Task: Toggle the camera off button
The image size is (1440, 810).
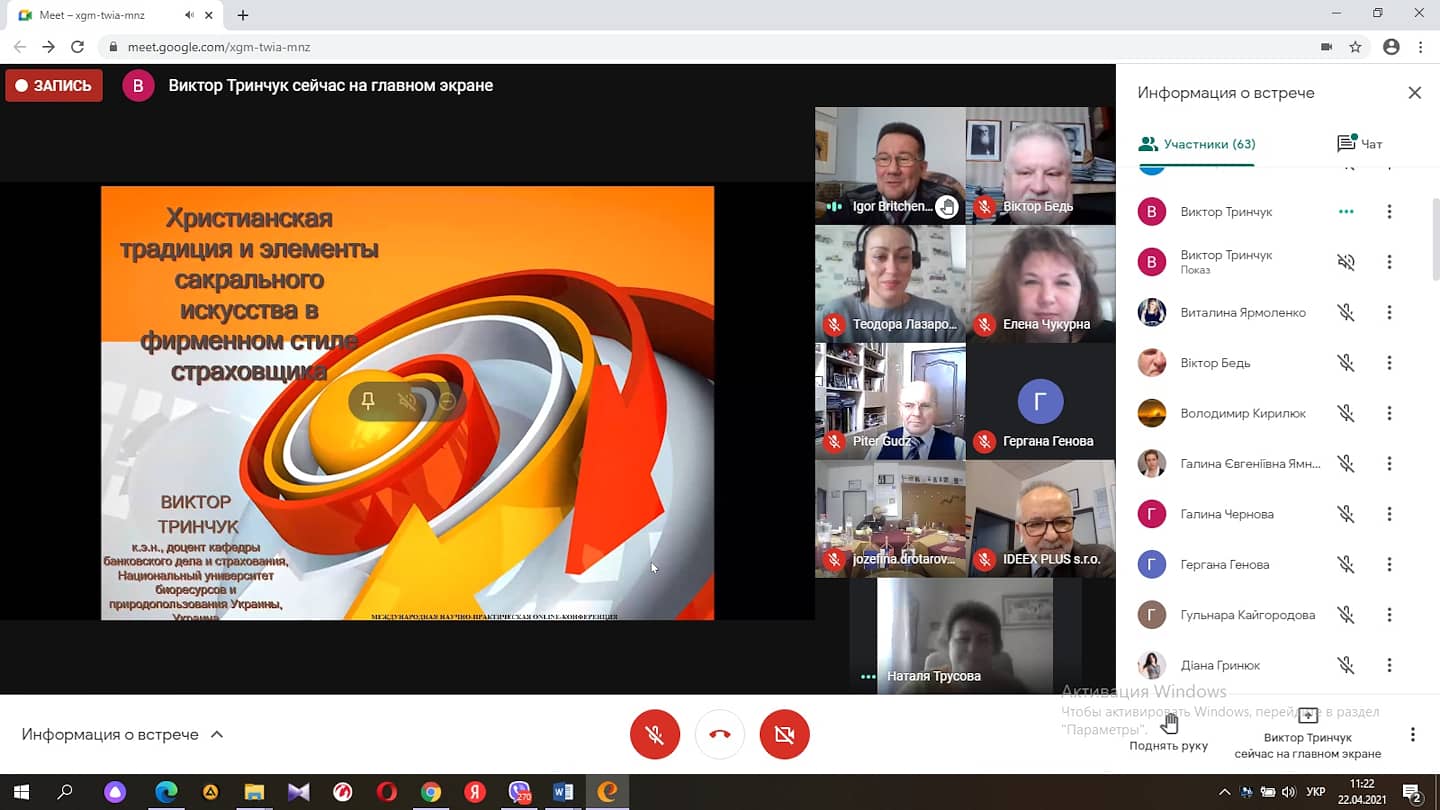Action: tap(784, 734)
